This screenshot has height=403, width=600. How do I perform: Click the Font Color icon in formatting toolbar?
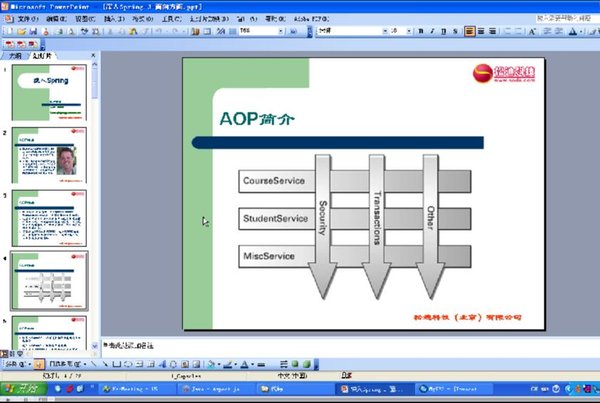(572, 31)
